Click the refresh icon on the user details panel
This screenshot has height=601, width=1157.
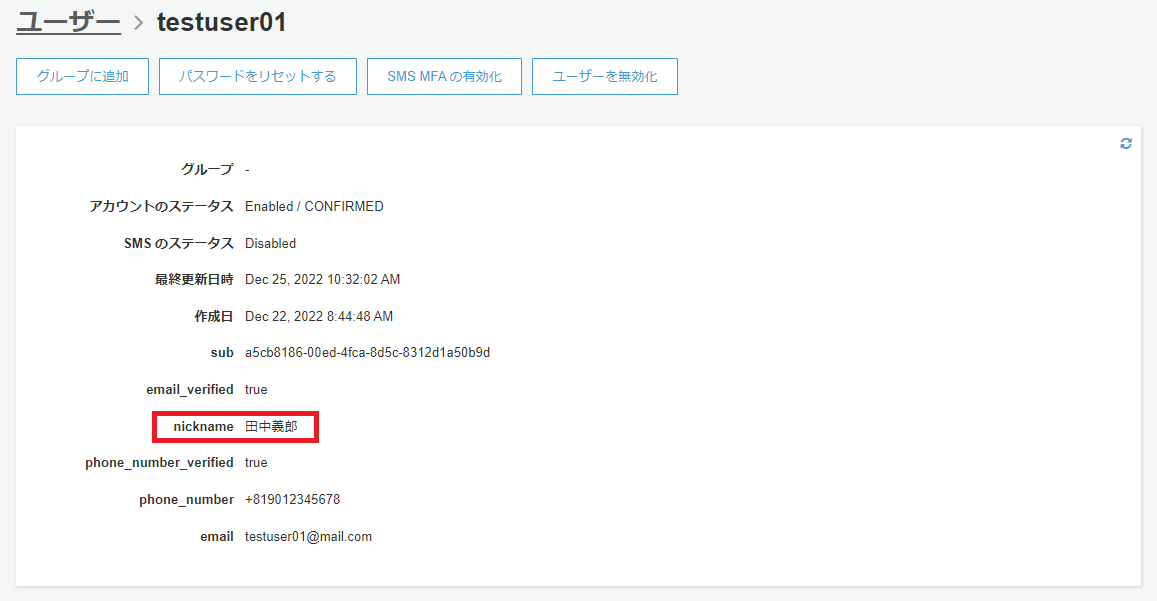click(x=1125, y=142)
